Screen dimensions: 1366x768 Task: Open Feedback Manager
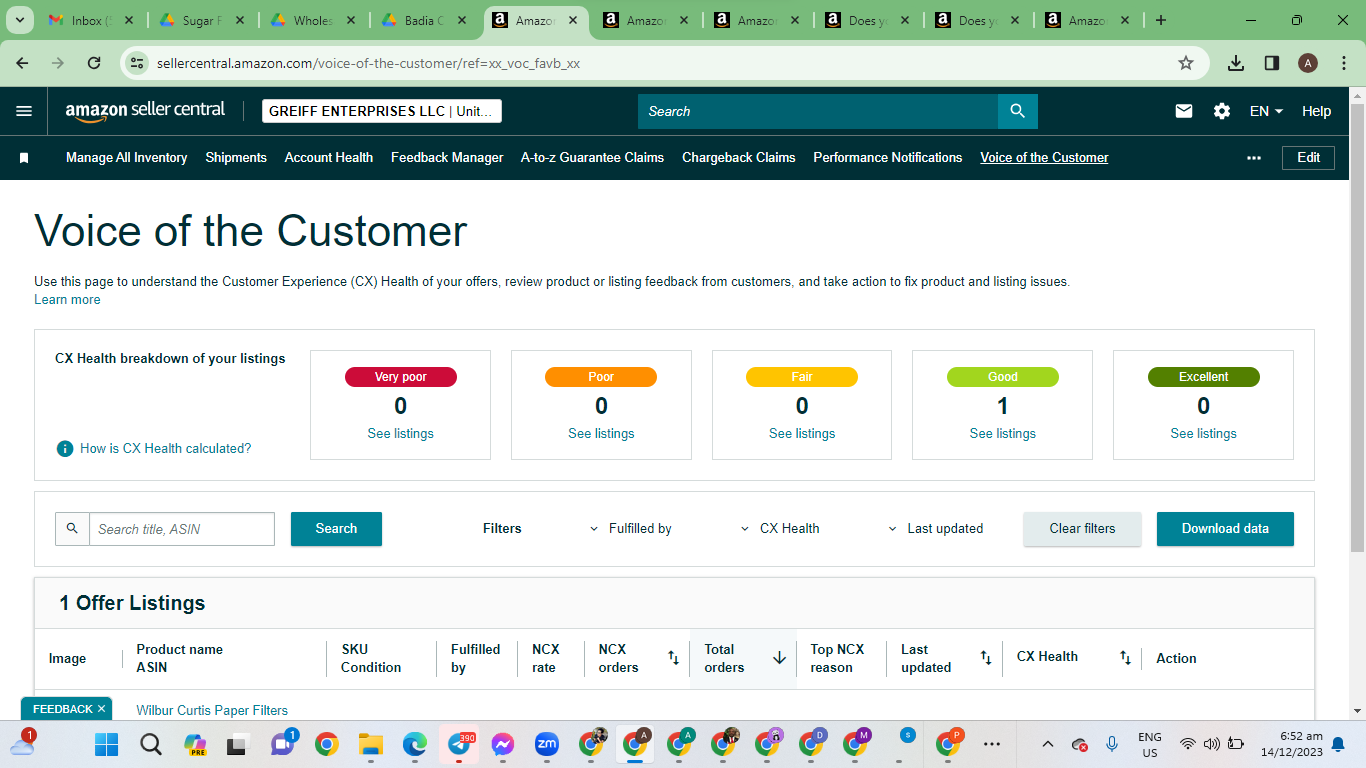coord(447,158)
